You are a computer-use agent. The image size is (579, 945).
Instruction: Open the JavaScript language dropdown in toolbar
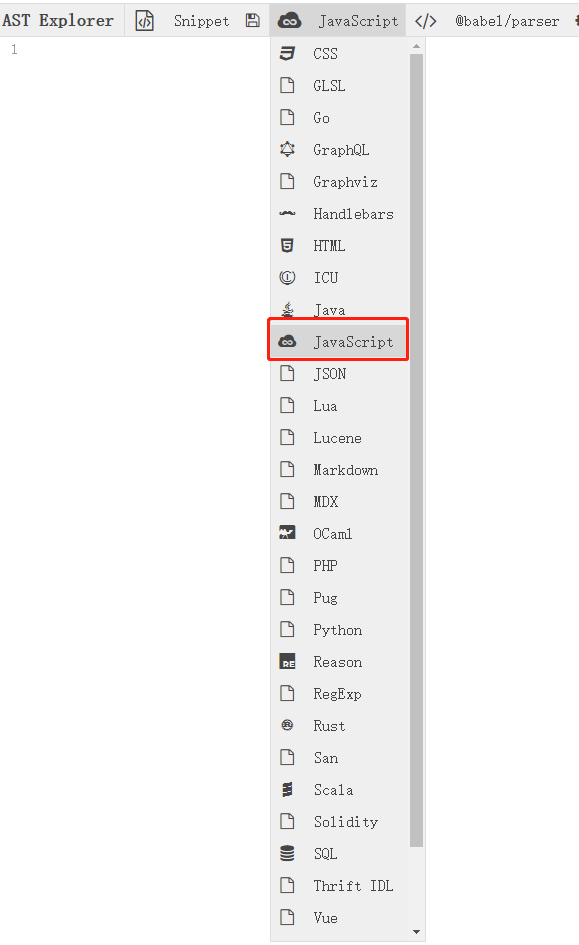(338, 20)
